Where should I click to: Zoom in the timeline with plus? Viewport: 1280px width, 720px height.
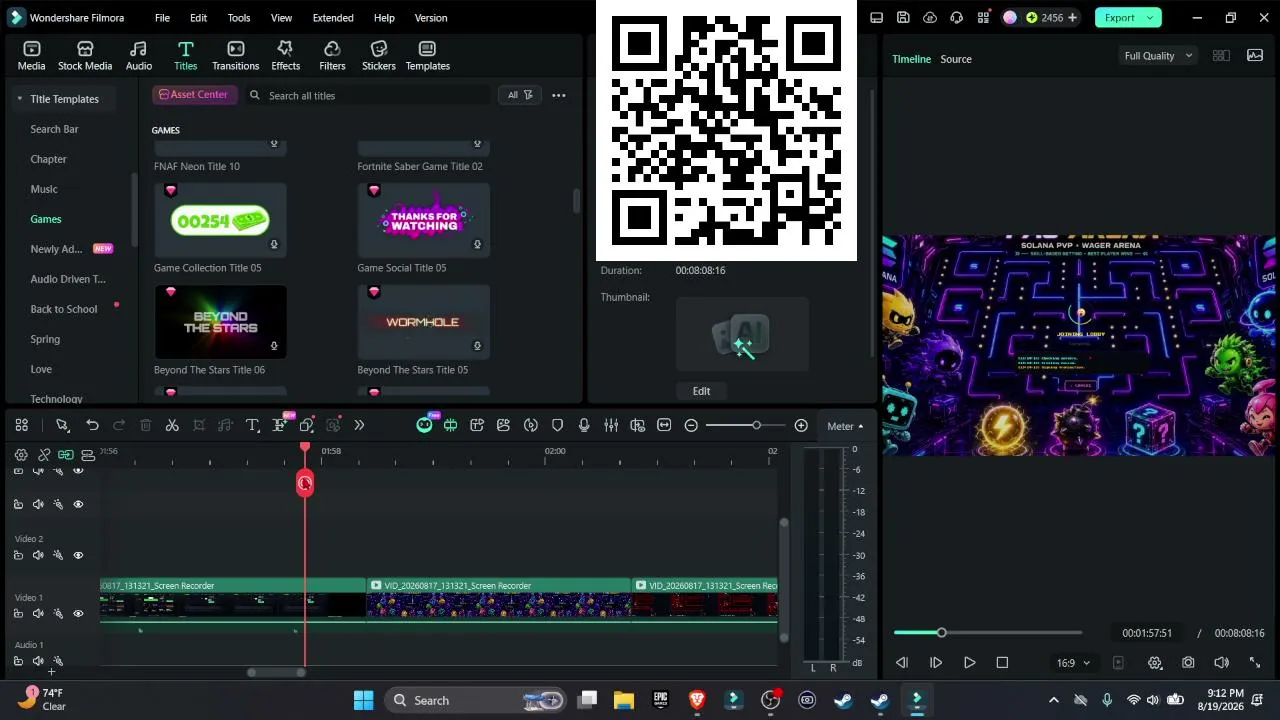[x=801, y=425]
